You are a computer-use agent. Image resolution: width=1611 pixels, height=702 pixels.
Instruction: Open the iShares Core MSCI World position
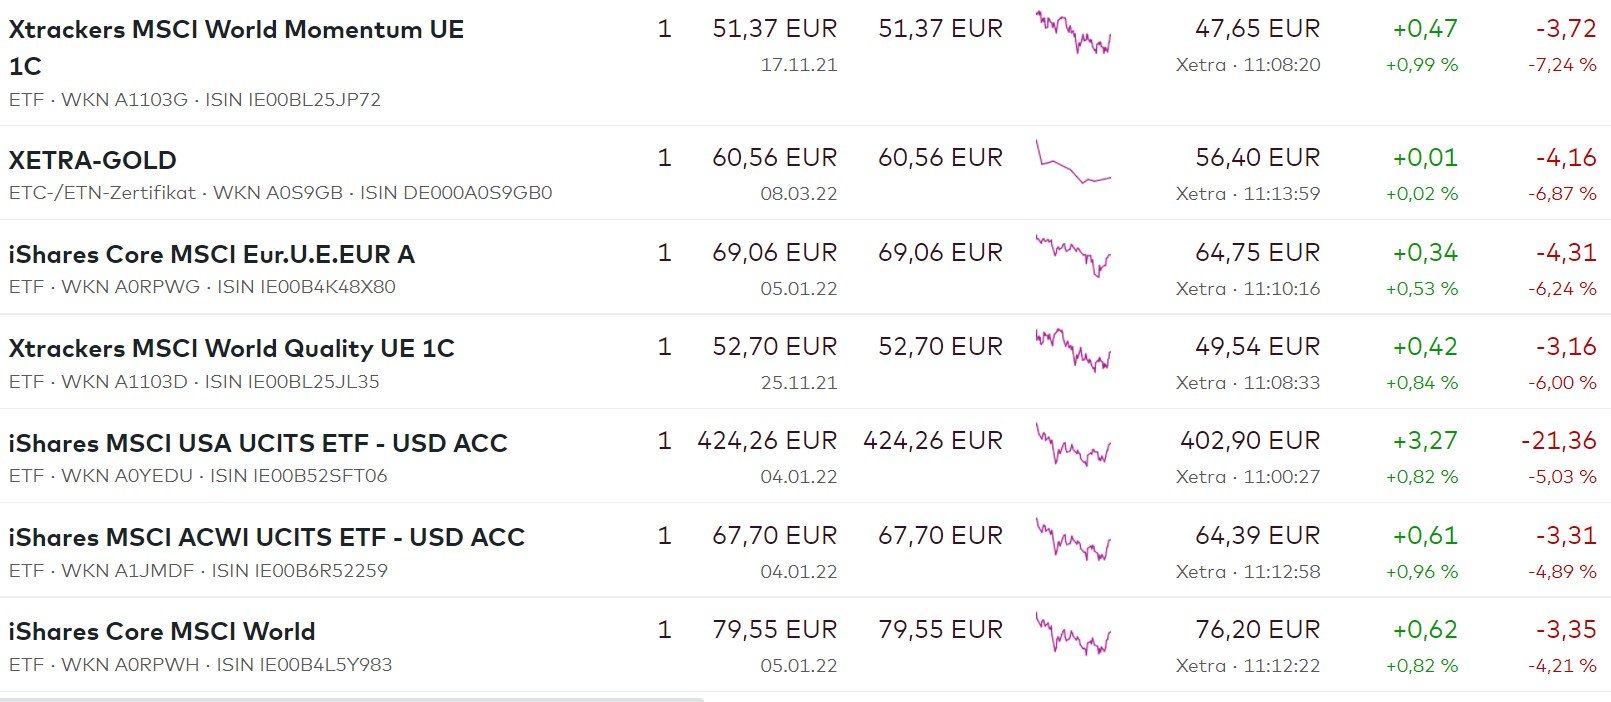tap(162, 631)
